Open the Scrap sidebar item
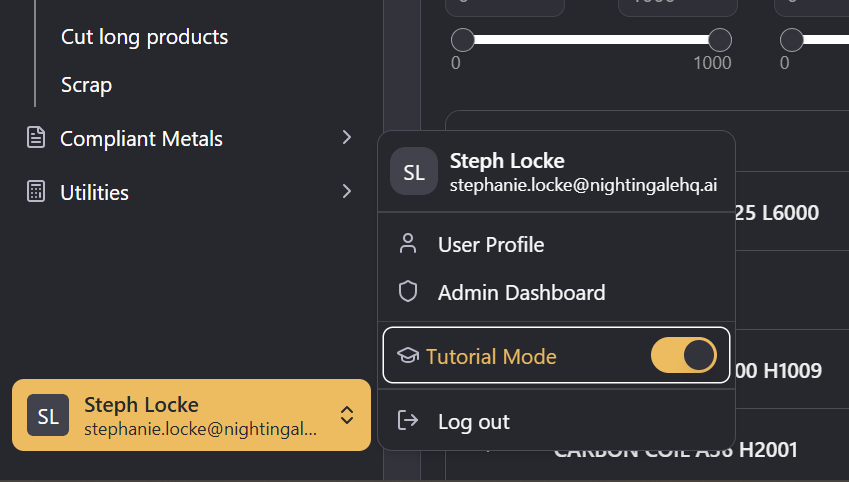 pyautogui.click(x=86, y=85)
